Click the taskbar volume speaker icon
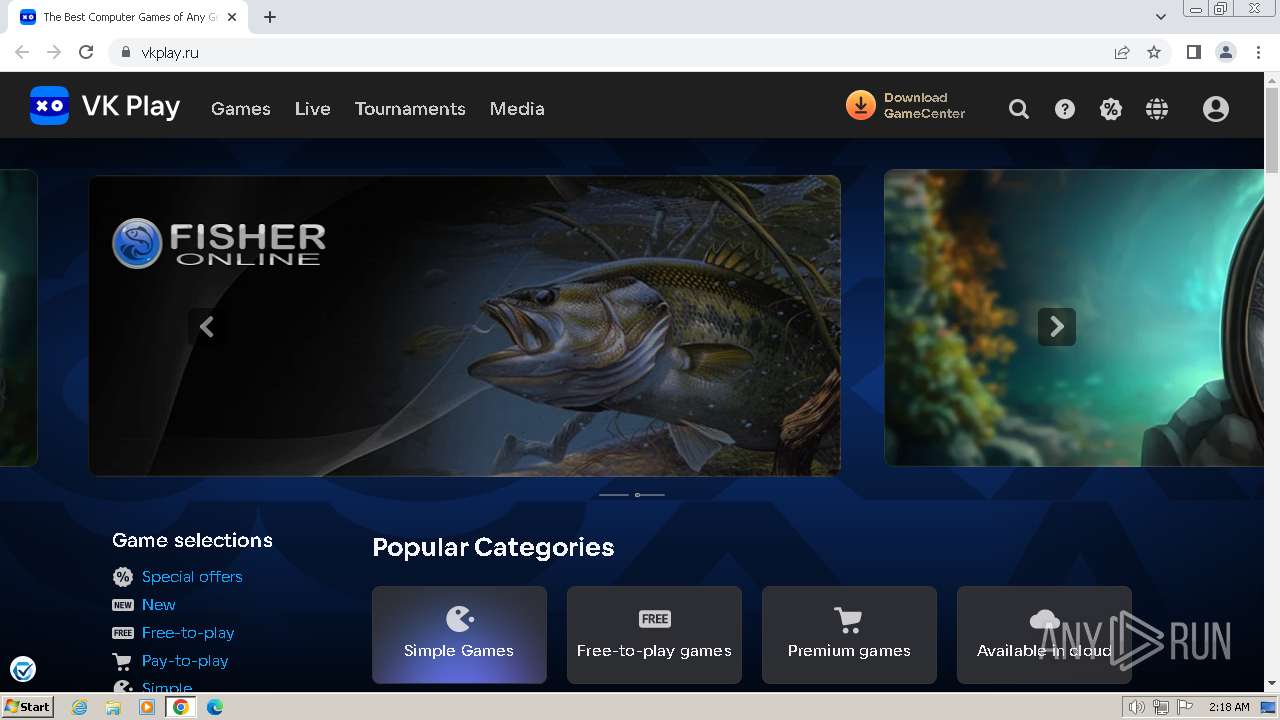Screen dimensions: 1280x720 [1136, 707]
